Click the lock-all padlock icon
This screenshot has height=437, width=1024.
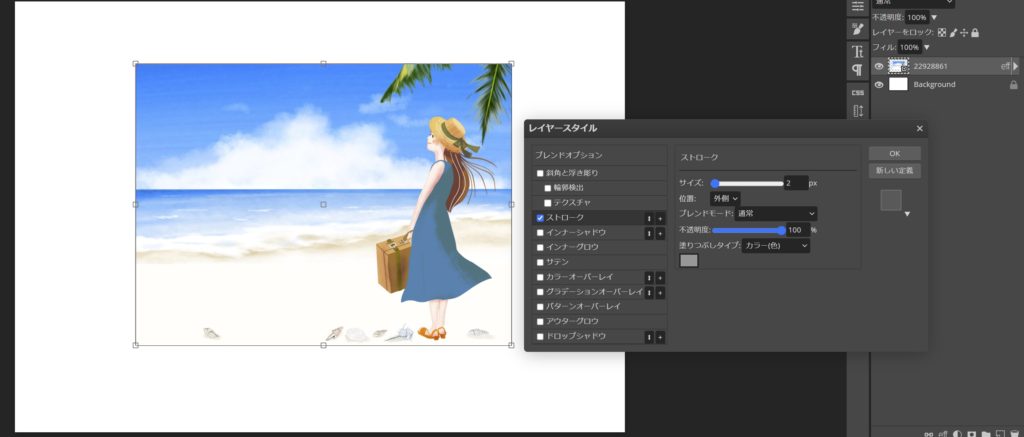(x=975, y=32)
